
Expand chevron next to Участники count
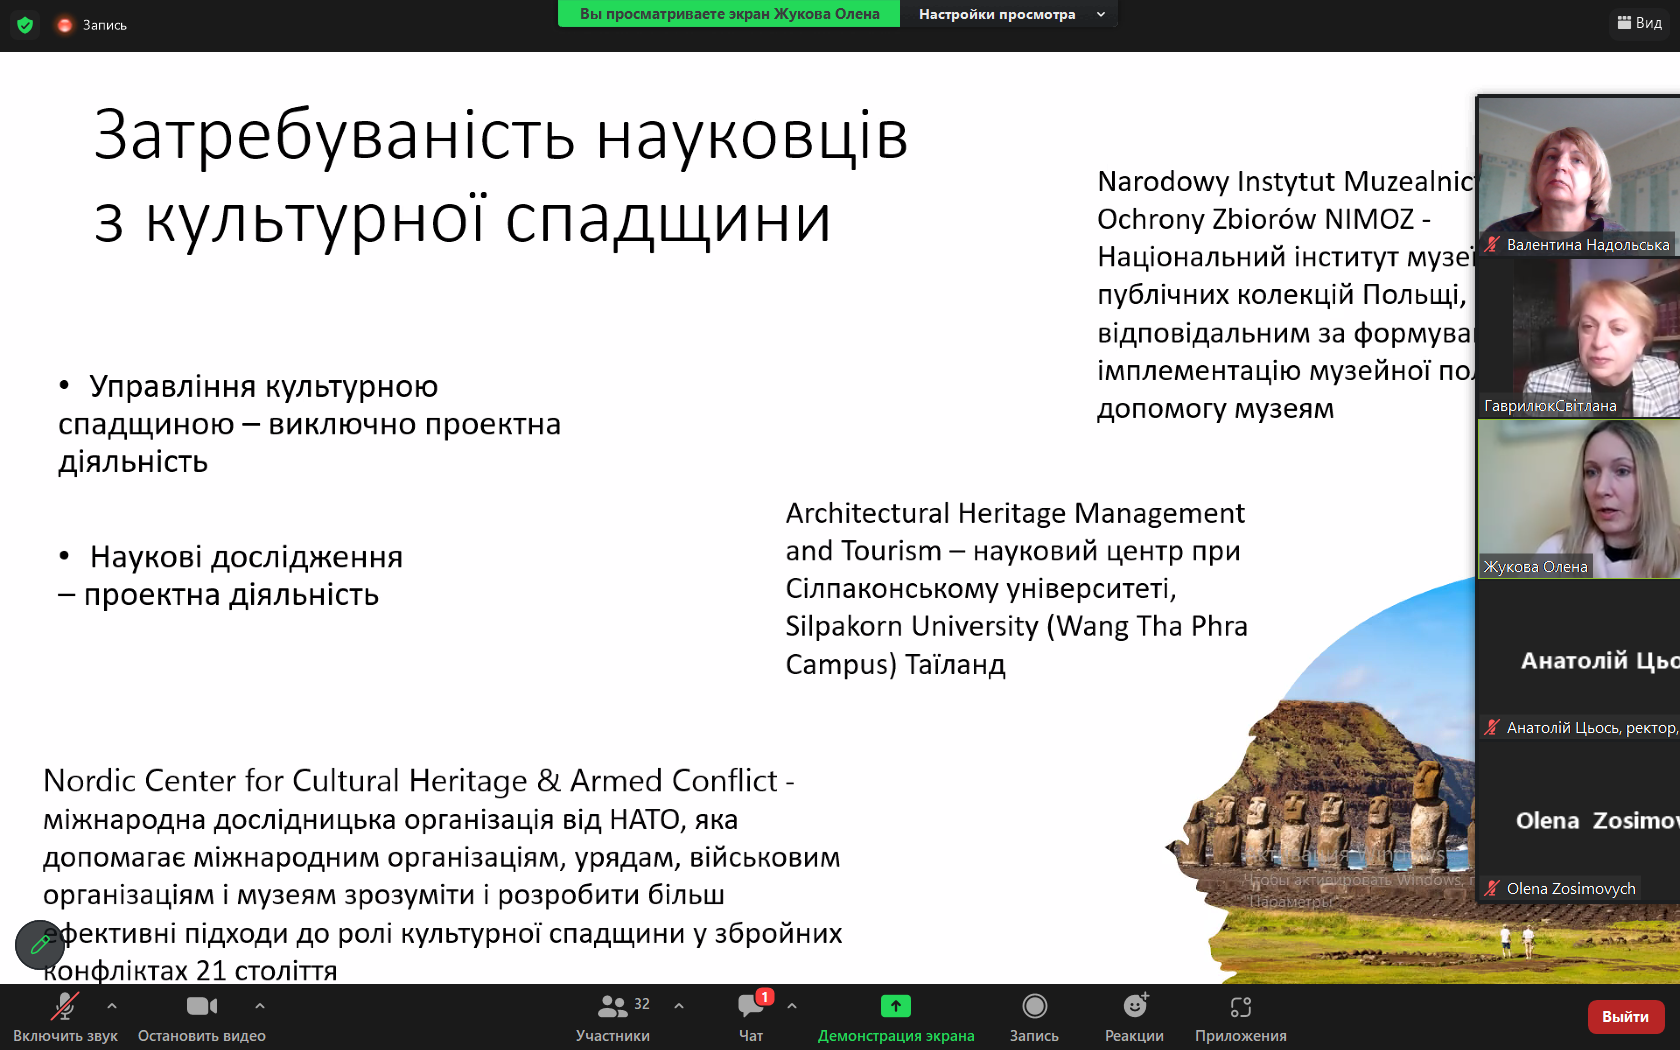pos(679,1006)
